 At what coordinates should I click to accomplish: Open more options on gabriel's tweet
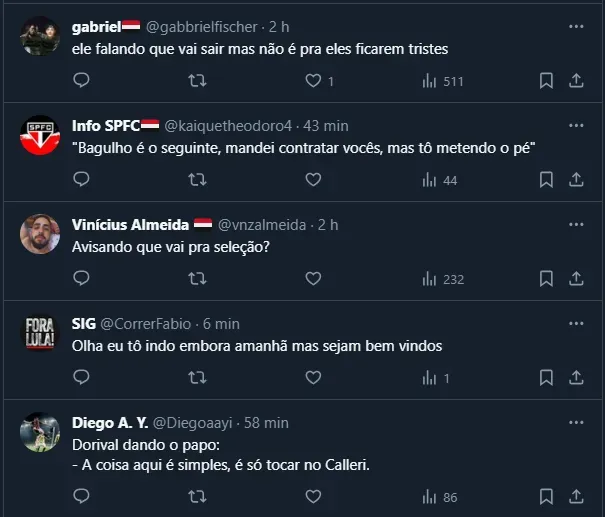click(x=576, y=27)
